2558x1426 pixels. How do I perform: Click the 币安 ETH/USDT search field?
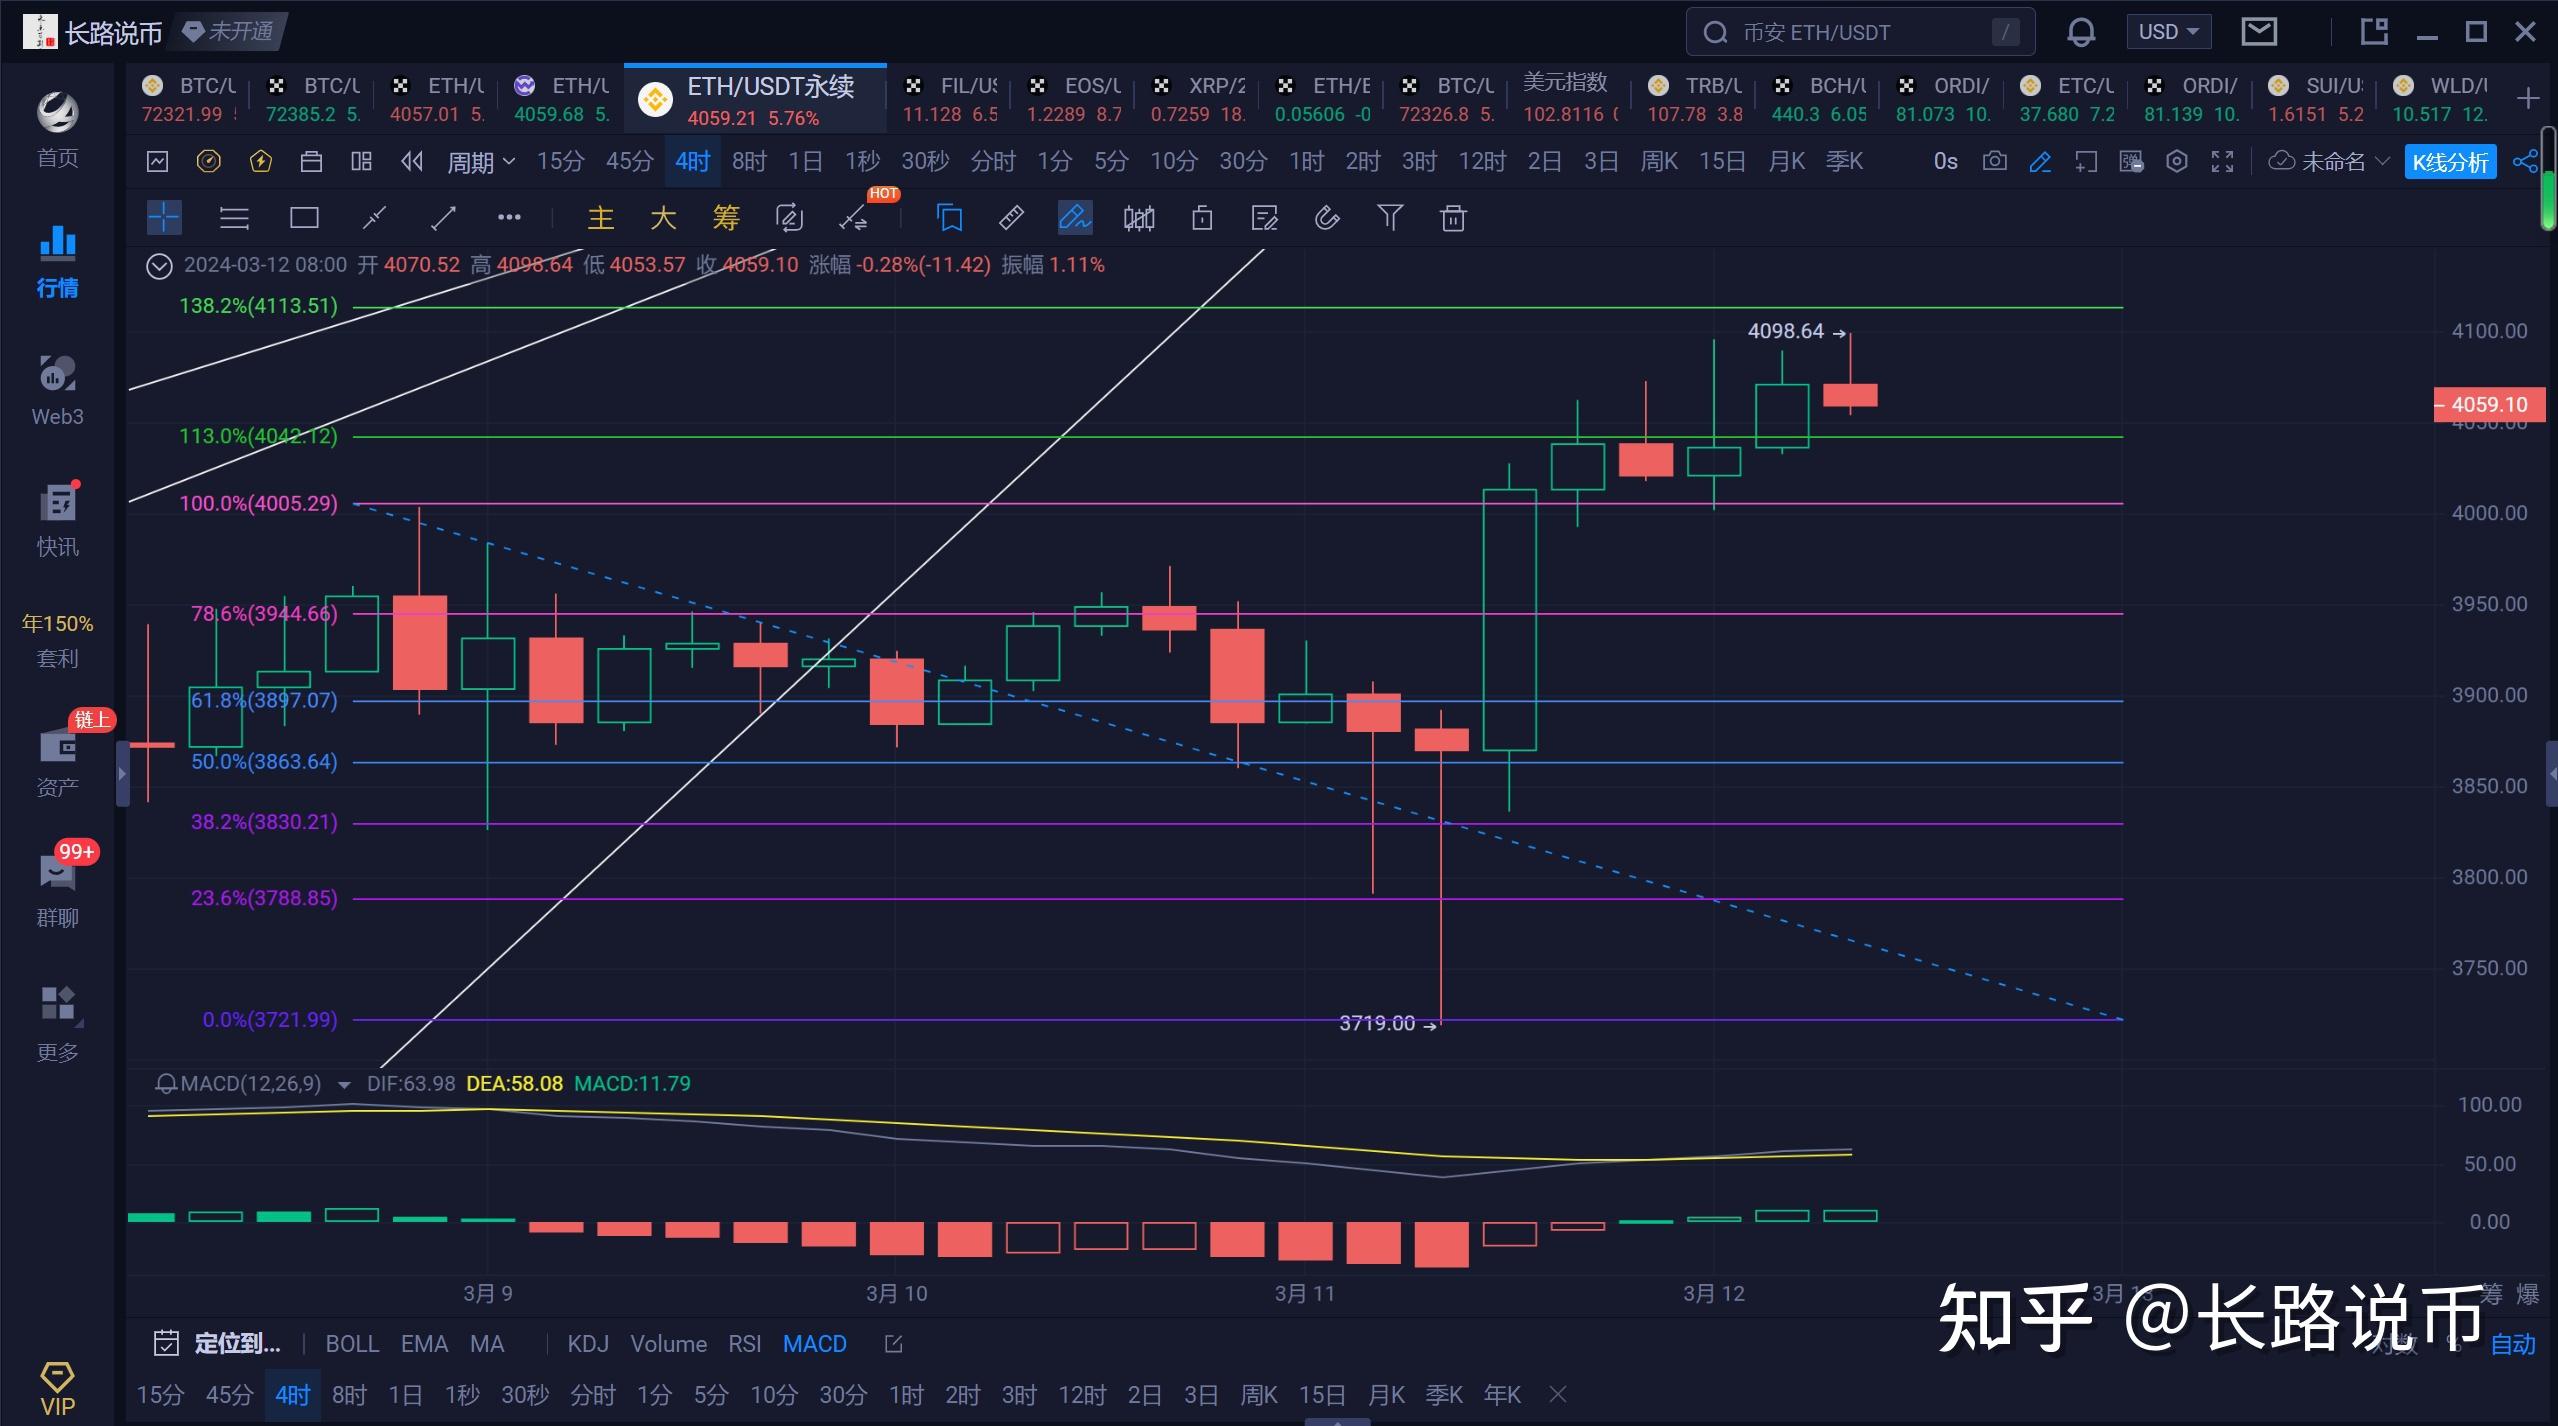(1860, 32)
